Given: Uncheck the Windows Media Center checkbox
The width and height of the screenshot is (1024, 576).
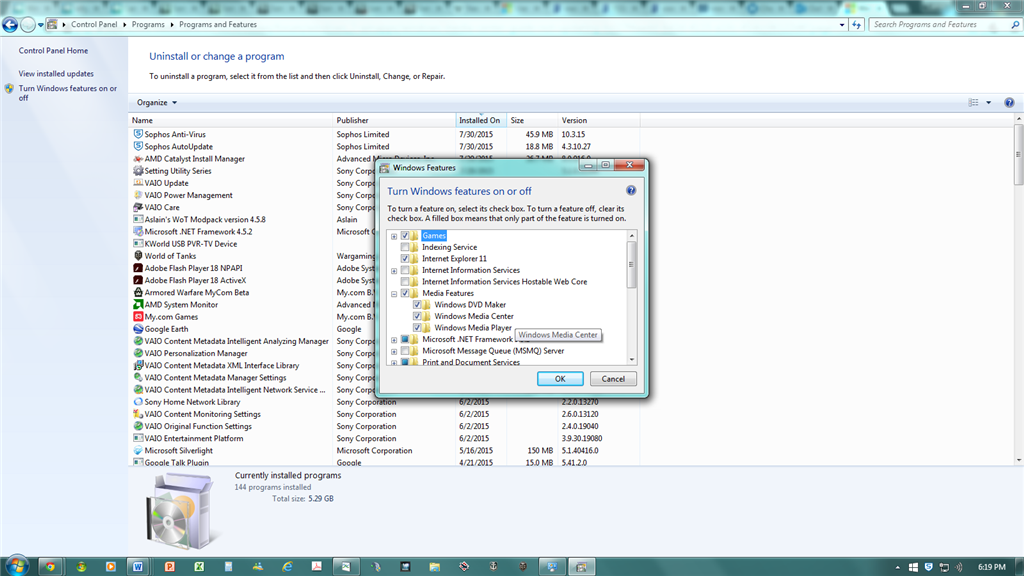Looking at the screenshot, I should 417,316.
